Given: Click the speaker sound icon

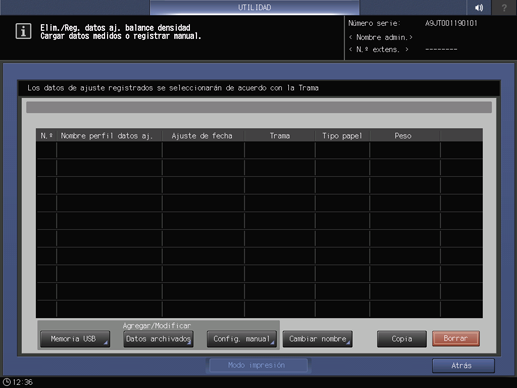Looking at the screenshot, I should [479, 7].
